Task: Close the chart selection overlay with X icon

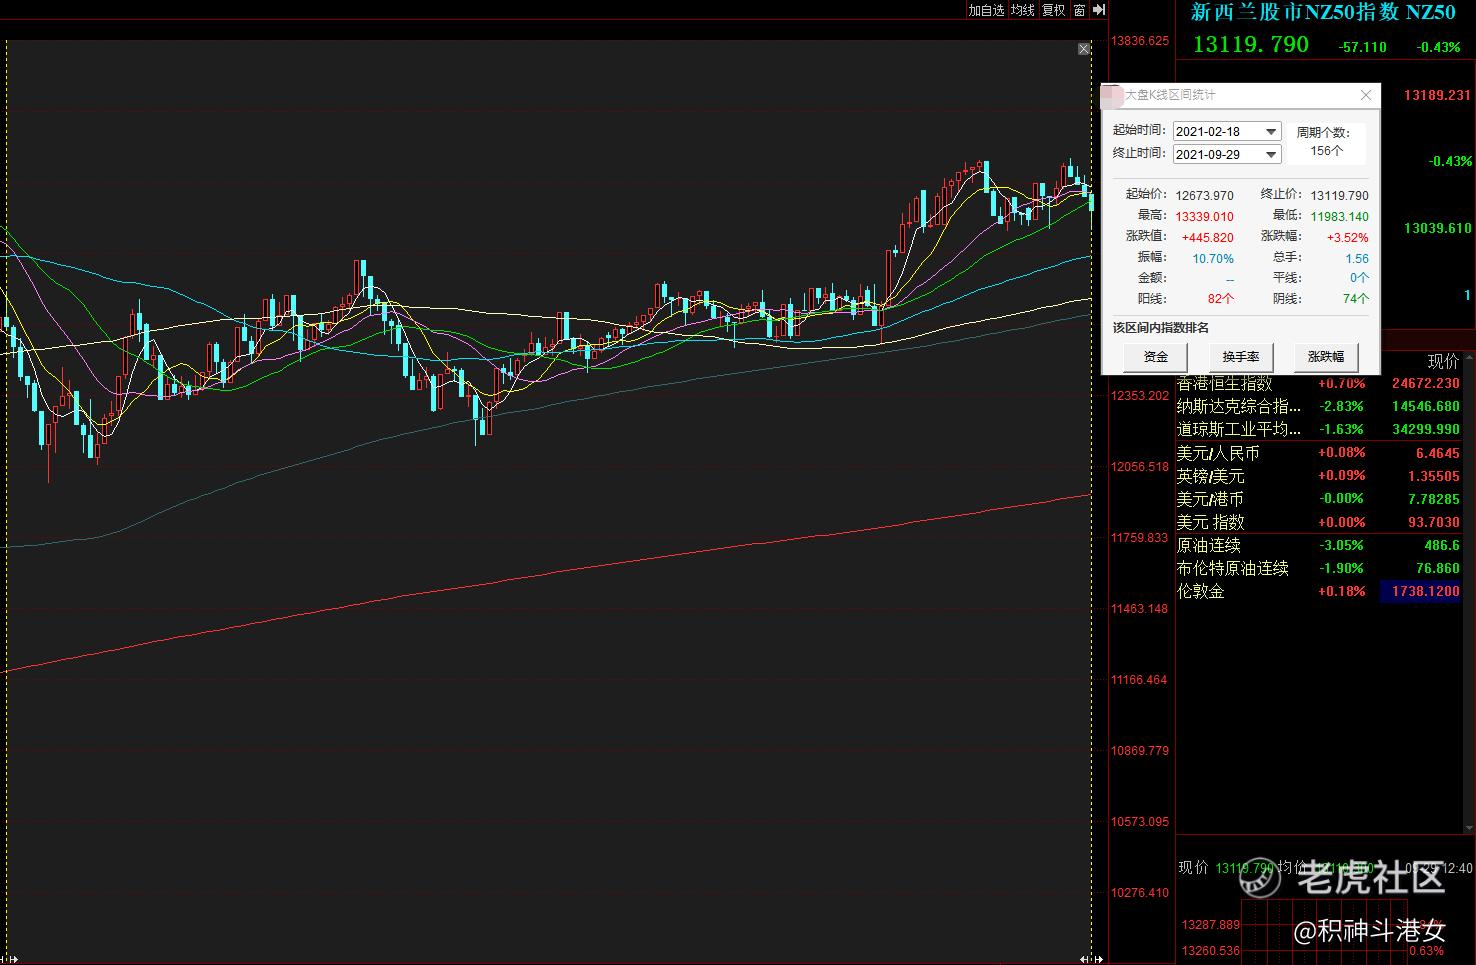Action: pos(1083,48)
